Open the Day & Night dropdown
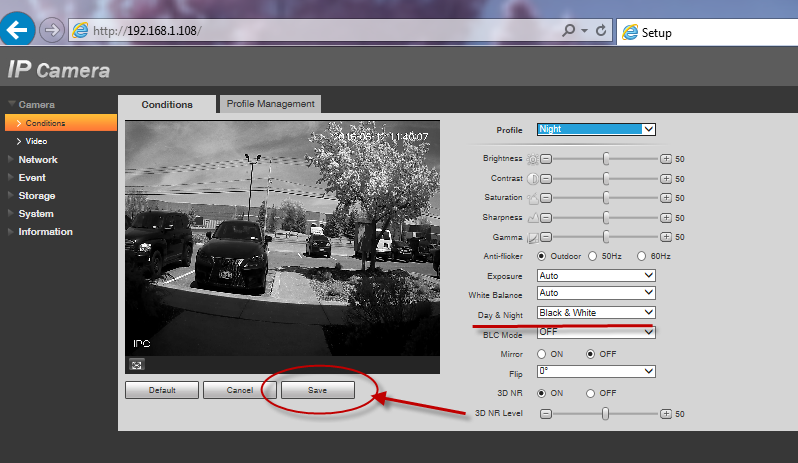 pos(596,313)
